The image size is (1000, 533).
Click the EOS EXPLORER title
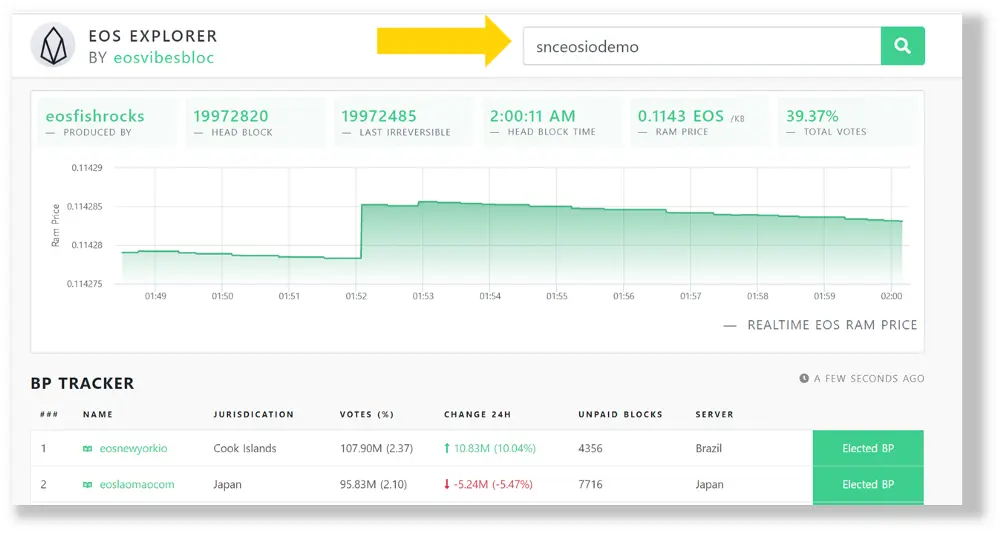click(153, 36)
